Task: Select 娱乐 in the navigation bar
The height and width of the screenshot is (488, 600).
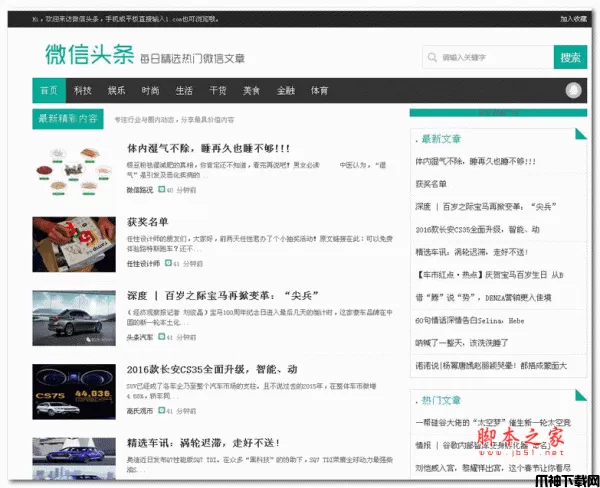Action: point(117,90)
